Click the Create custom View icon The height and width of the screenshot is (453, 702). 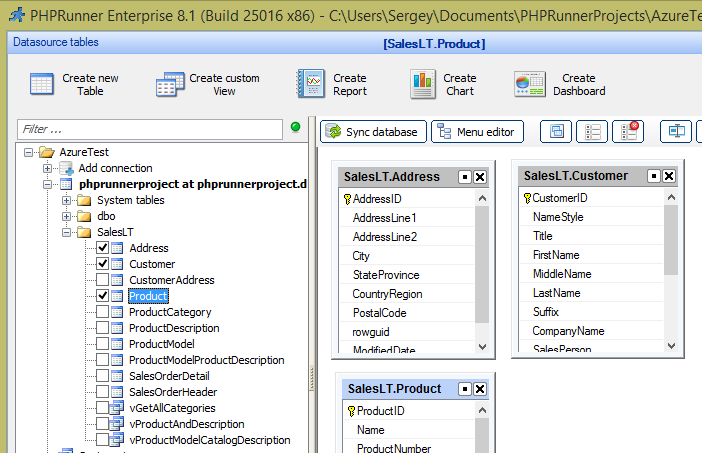point(170,84)
